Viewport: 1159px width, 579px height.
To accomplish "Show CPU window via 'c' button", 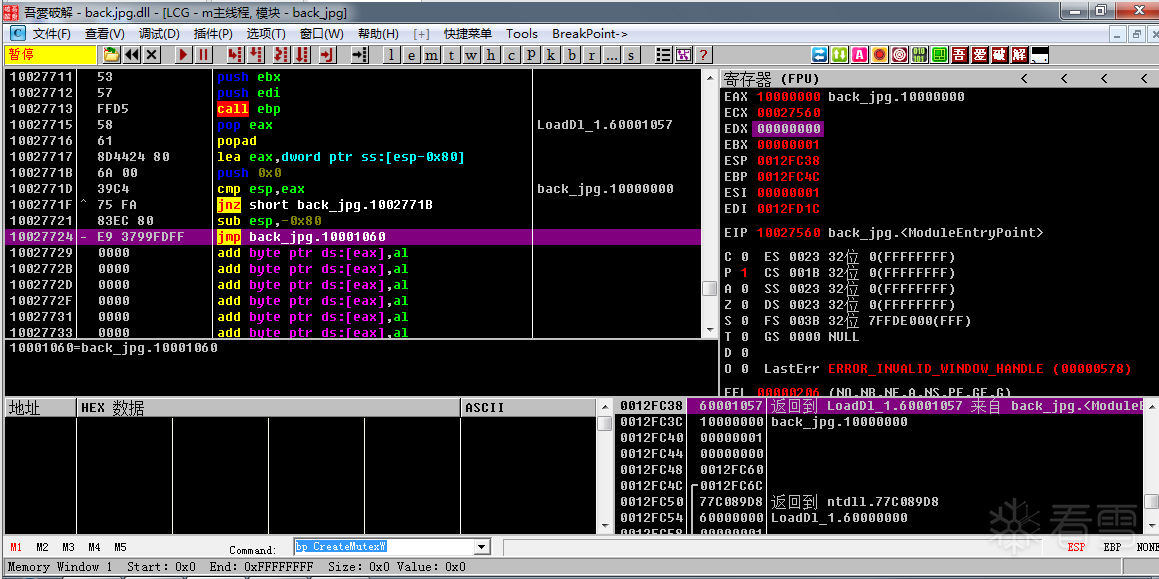I will click(x=511, y=55).
